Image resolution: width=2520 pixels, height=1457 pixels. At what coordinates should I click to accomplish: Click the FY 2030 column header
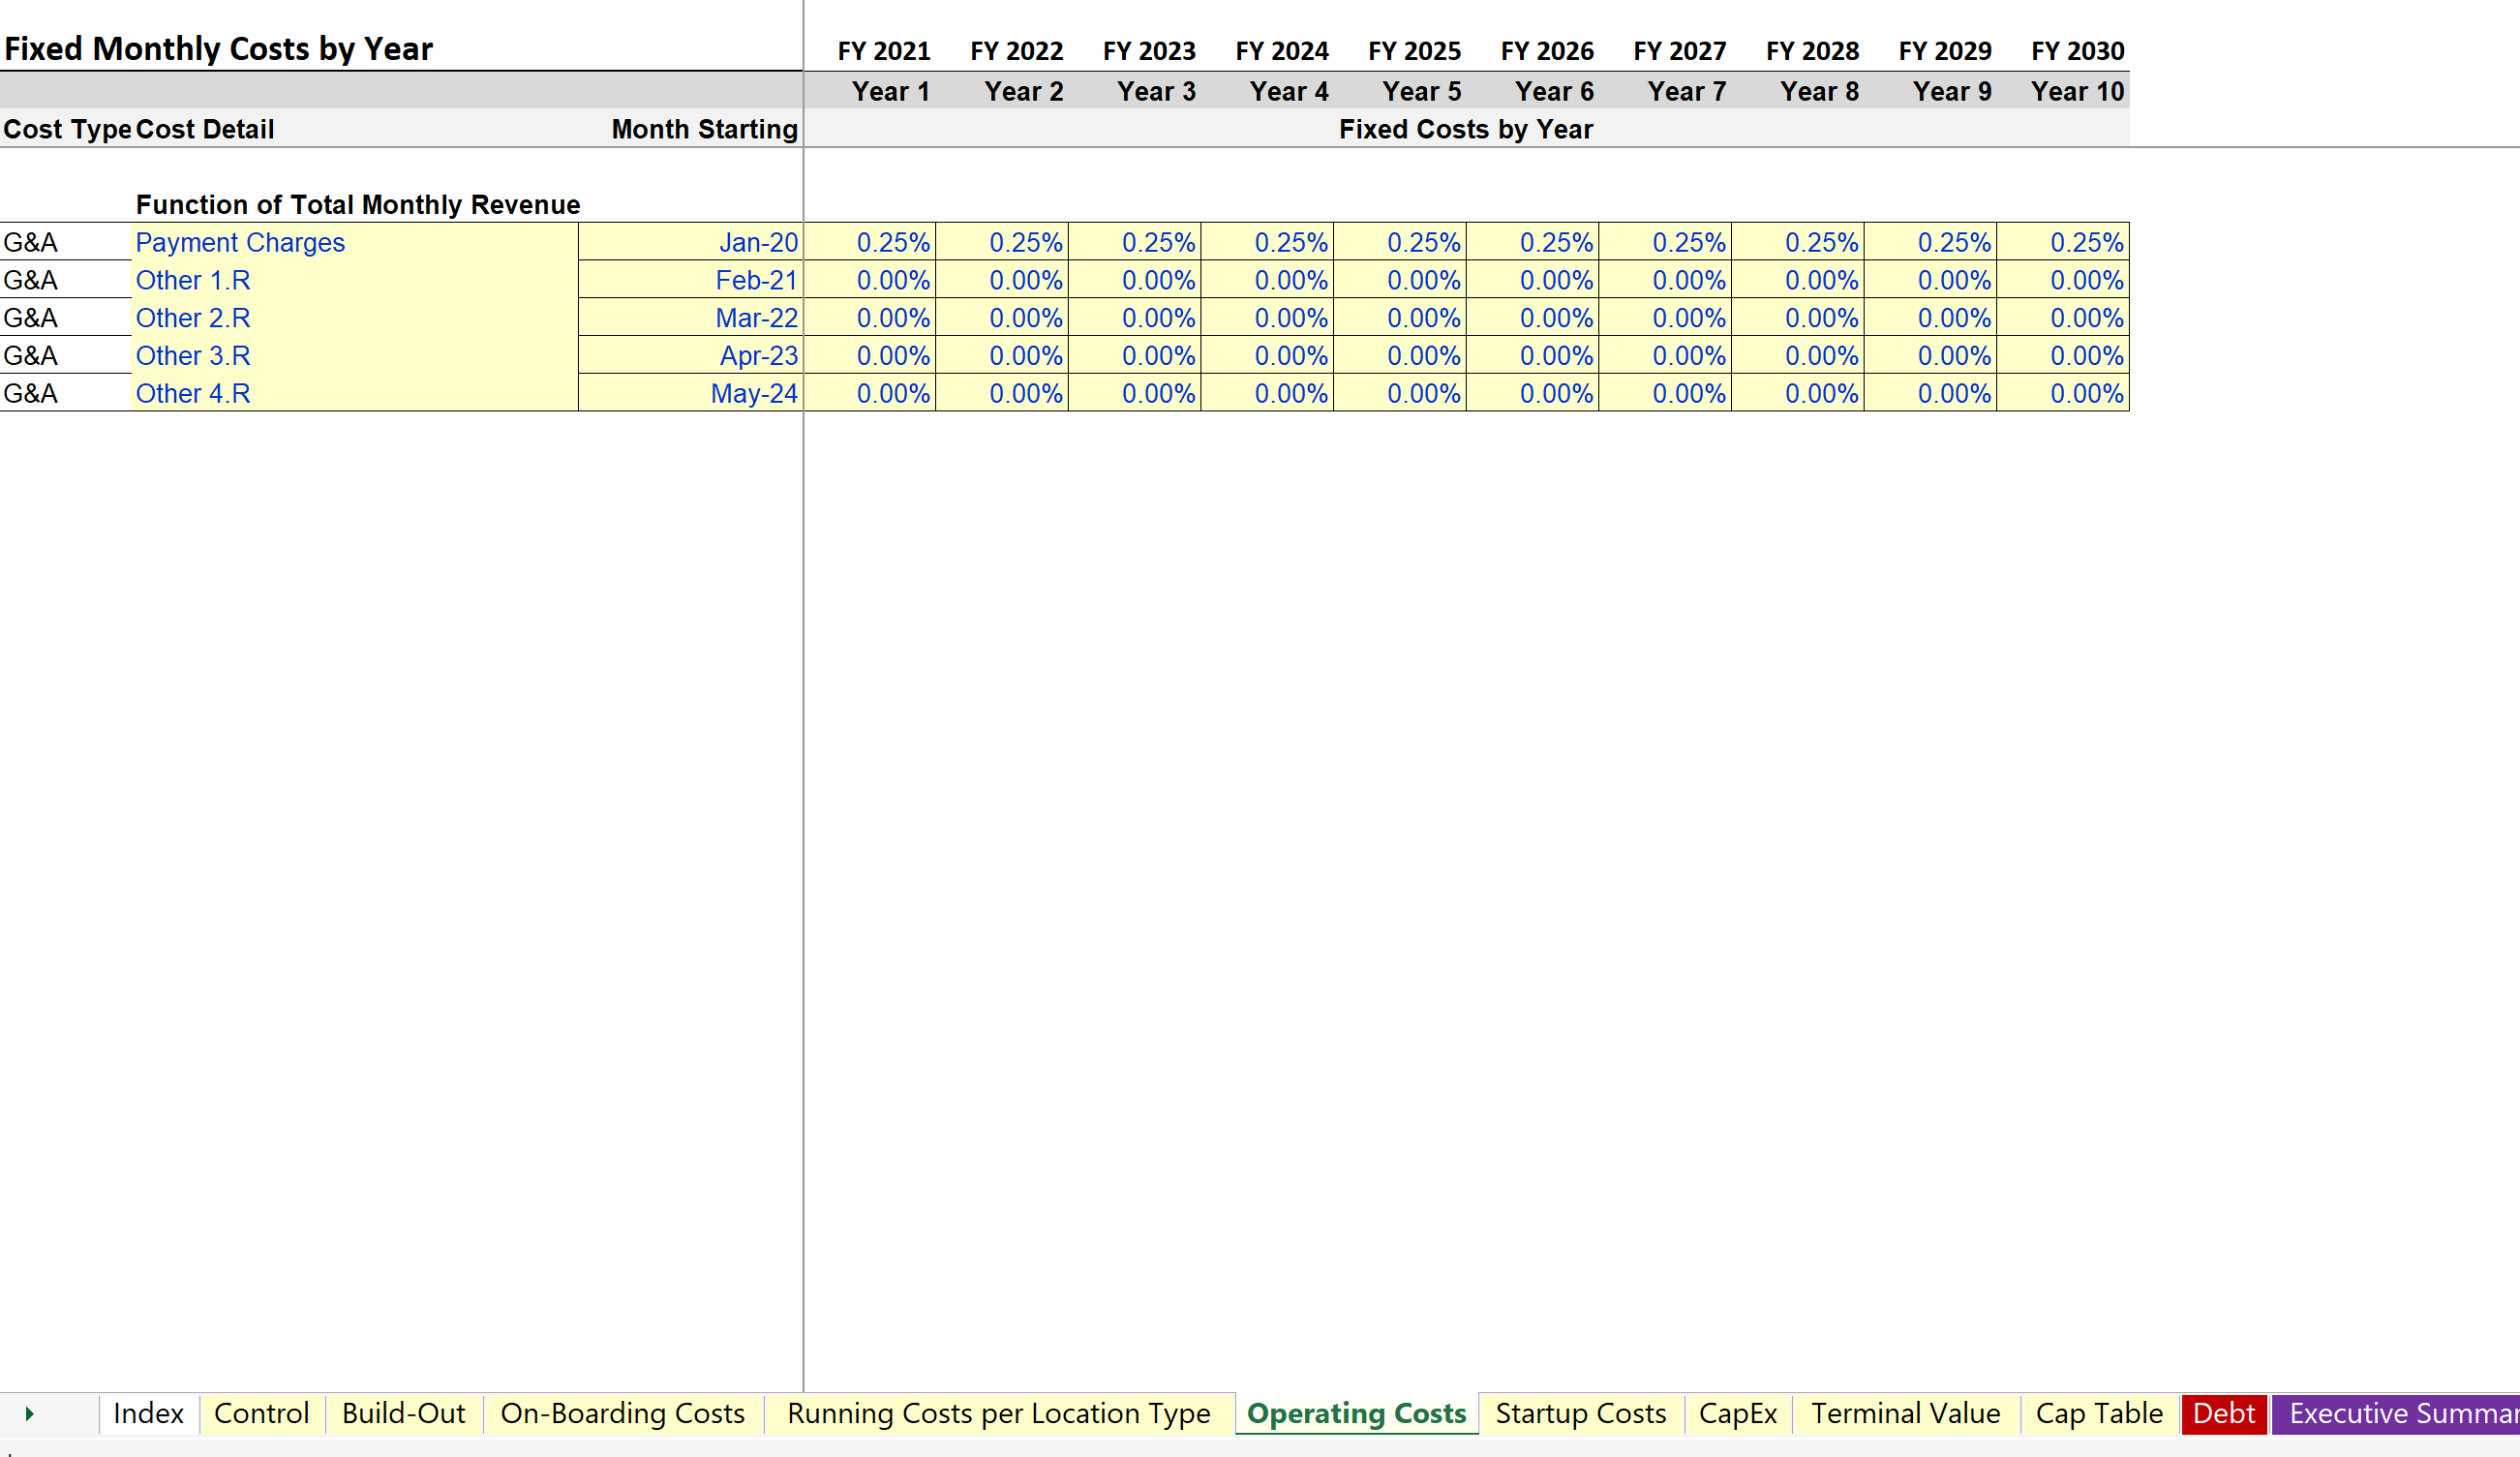[2078, 51]
